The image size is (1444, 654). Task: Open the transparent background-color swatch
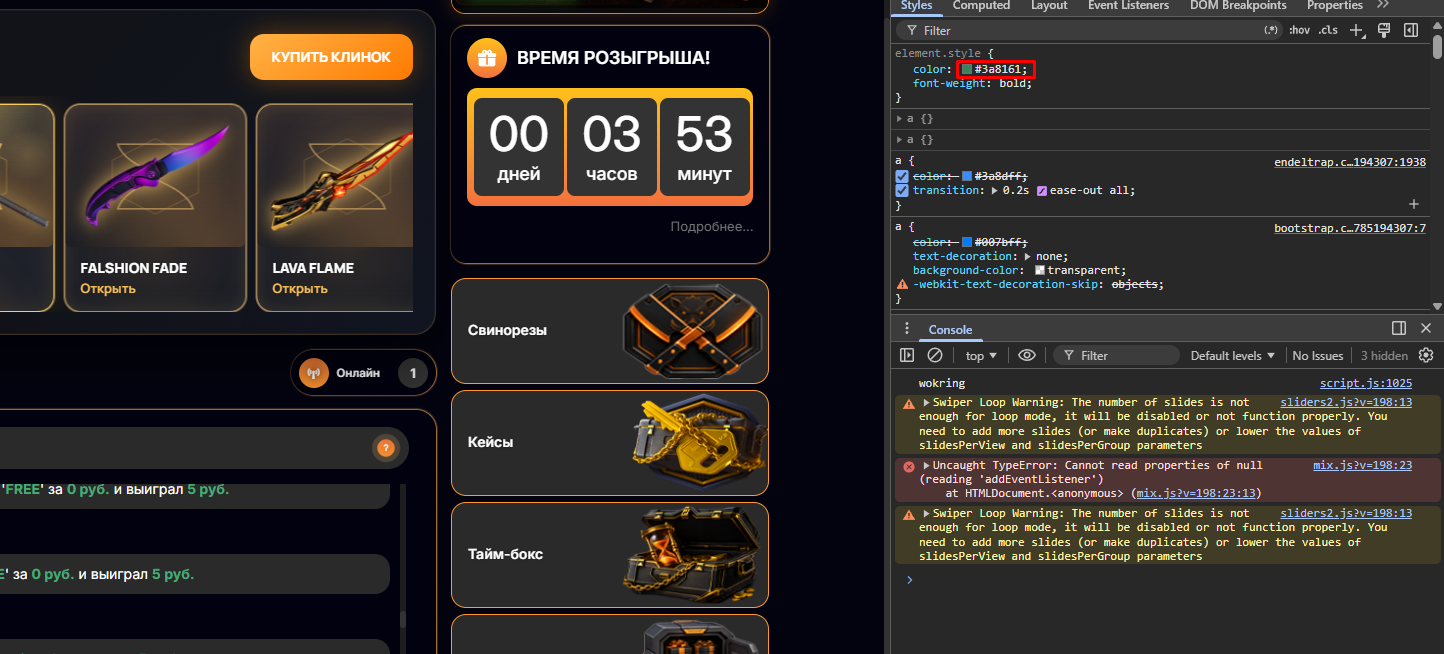pos(1040,270)
